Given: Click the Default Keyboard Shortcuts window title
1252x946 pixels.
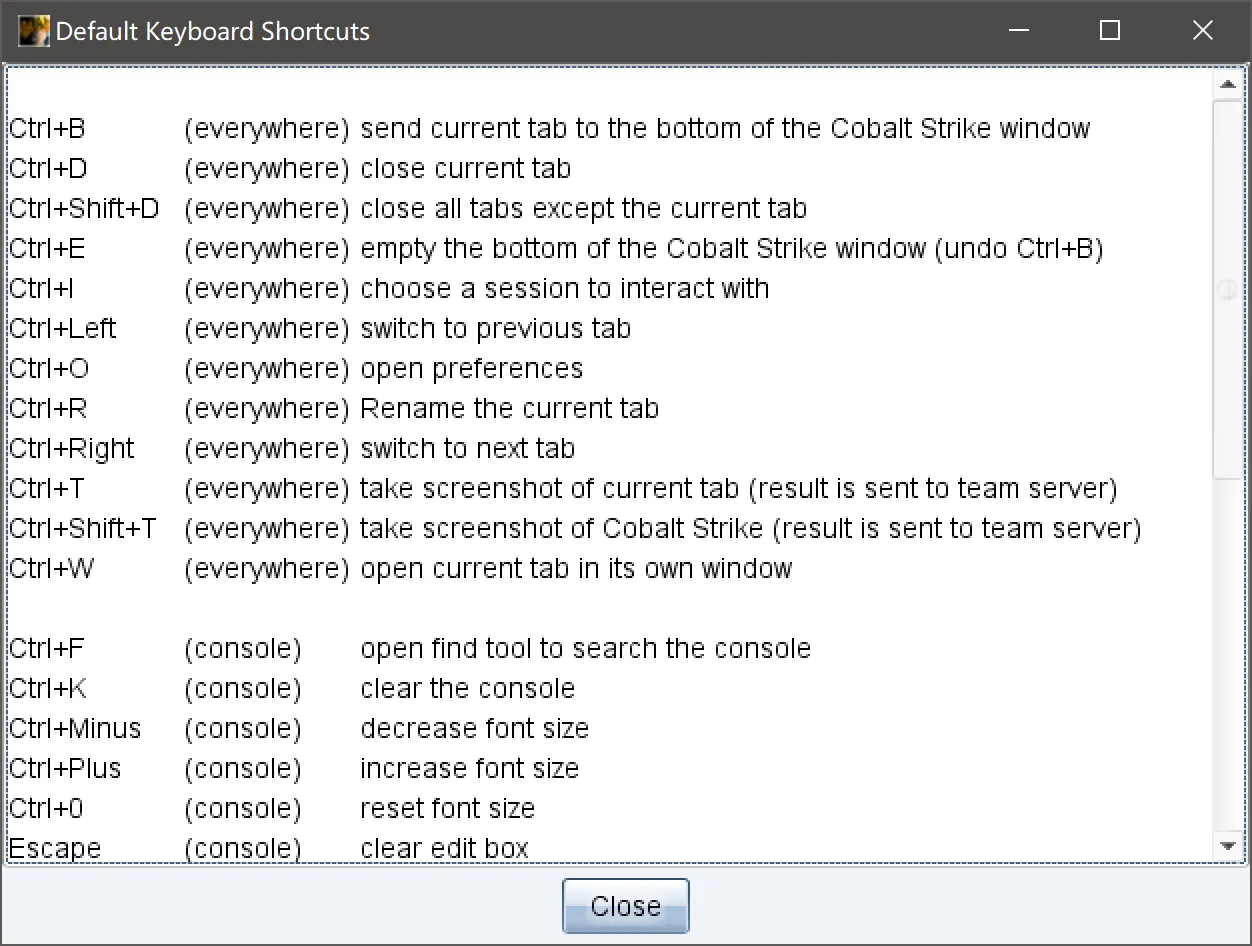Looking at the screenshot, I should pos(212,31).
